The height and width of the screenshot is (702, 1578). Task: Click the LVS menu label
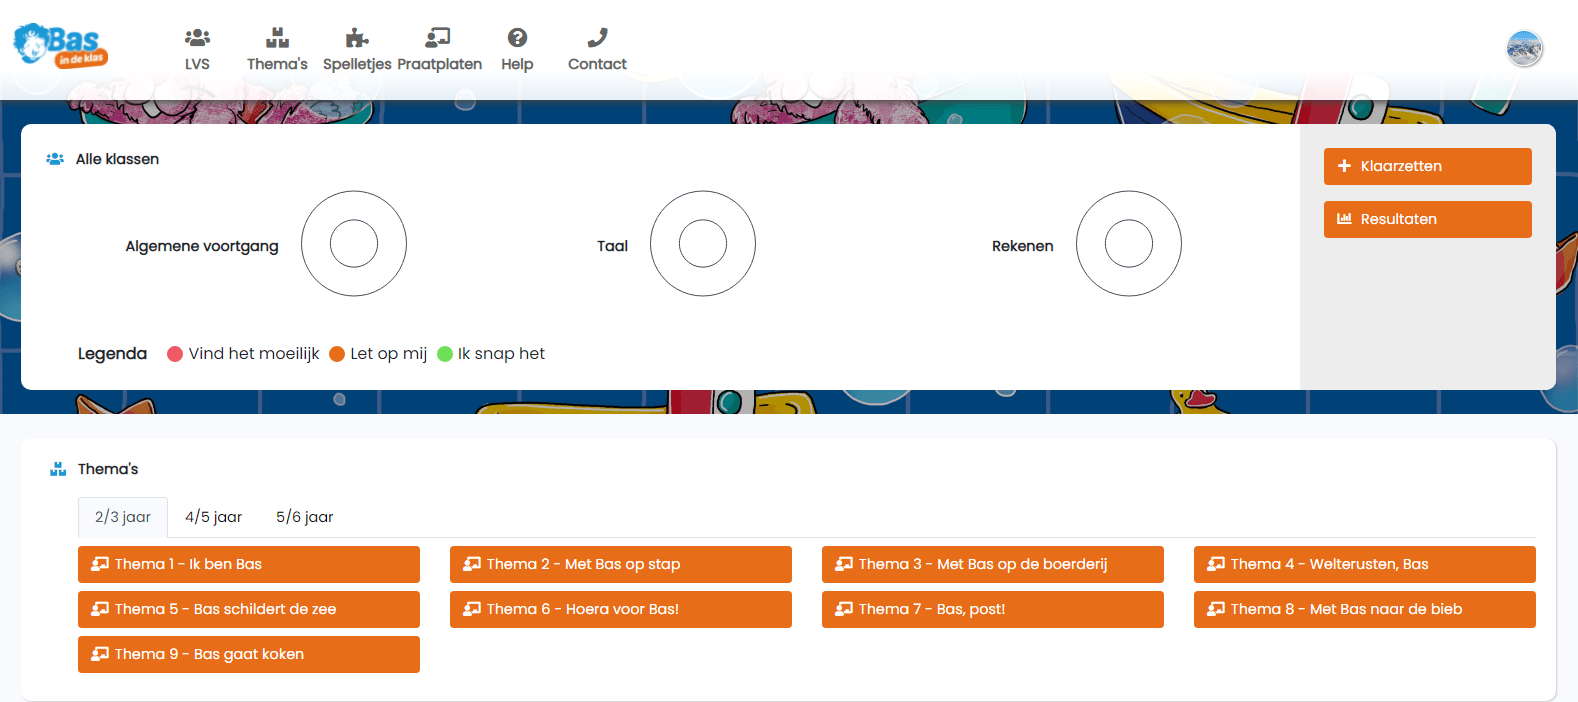[197, 64]
